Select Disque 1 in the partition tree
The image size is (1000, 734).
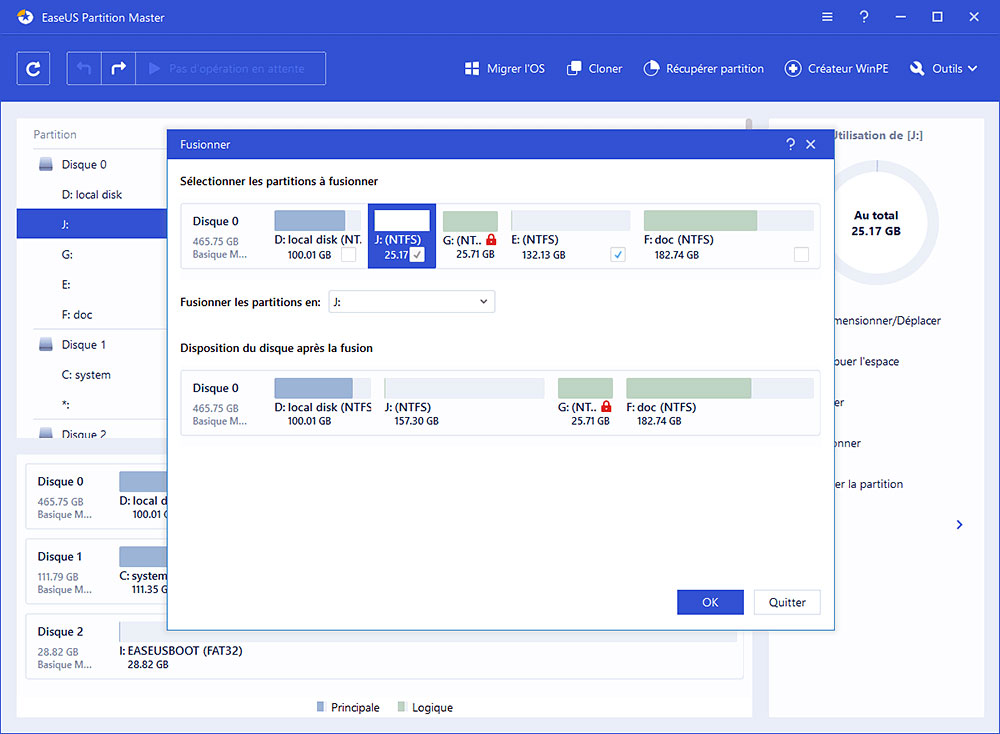pos(84,345)
